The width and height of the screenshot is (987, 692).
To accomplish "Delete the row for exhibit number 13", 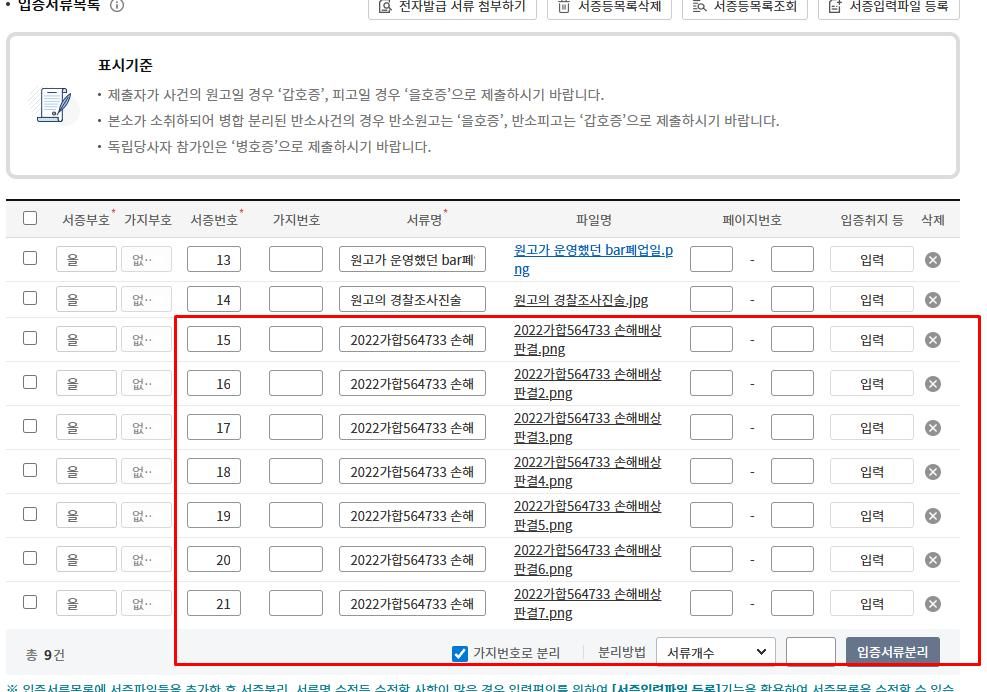I will click(x=932, y=260).
